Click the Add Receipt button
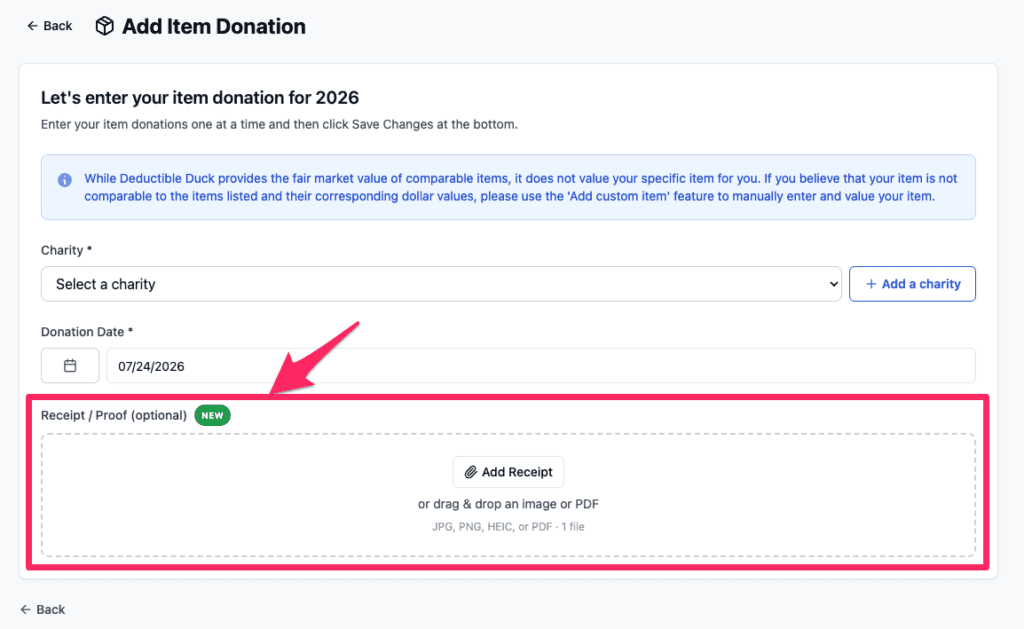This screenshot has height=629, width=1024. [x=508, y=472]
